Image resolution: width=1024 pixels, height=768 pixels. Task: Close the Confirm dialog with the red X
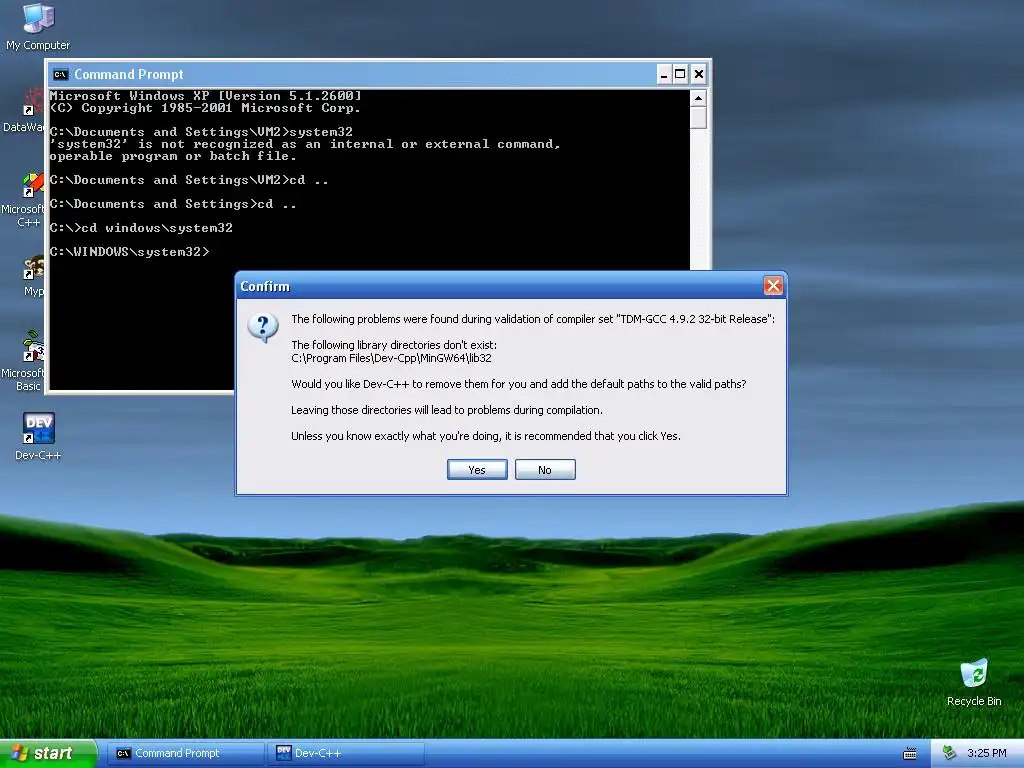tap(773, 285)
